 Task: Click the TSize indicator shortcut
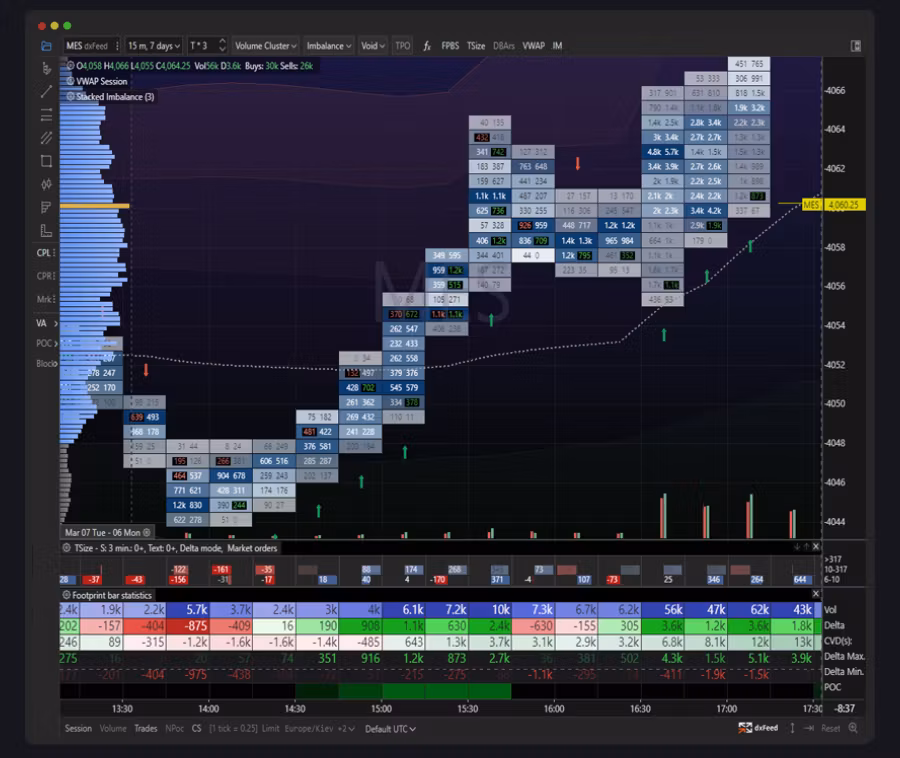tap(477, 46)
